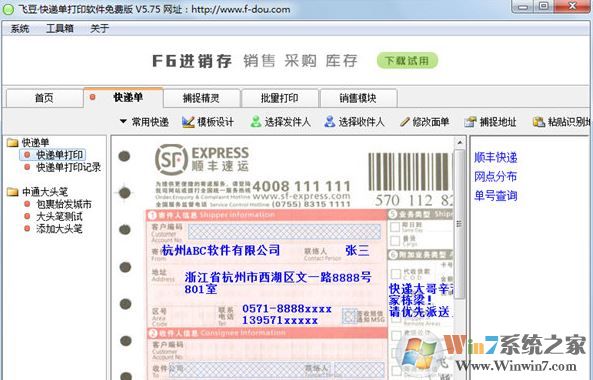
Task: Click the 选择收件人 person icon
Action: tap(329, 122)
